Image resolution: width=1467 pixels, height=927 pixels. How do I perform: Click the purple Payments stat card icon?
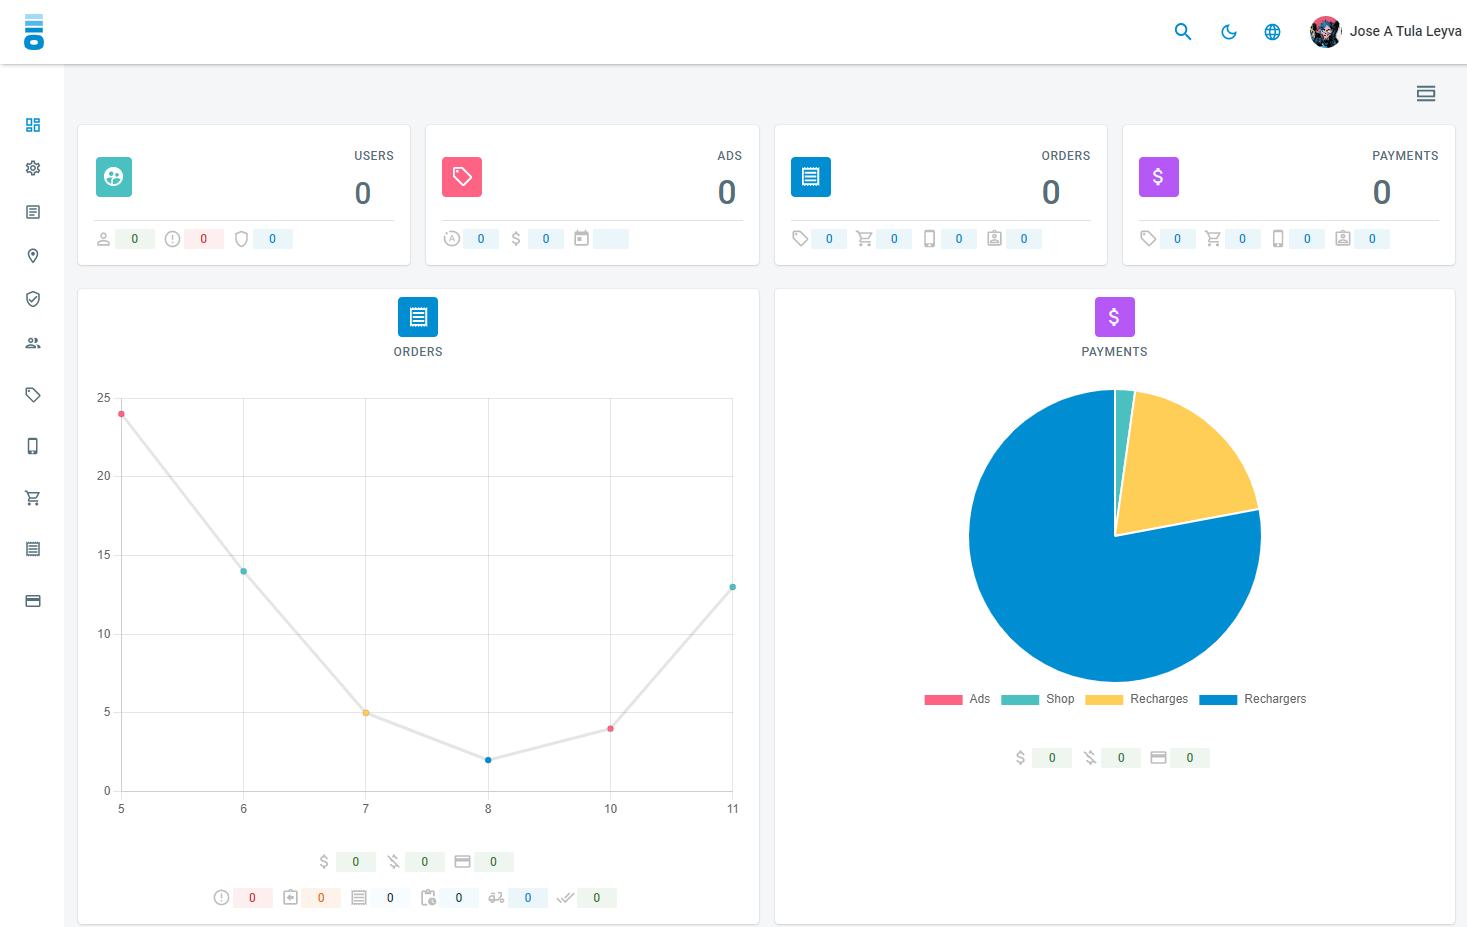[1158, 177]
